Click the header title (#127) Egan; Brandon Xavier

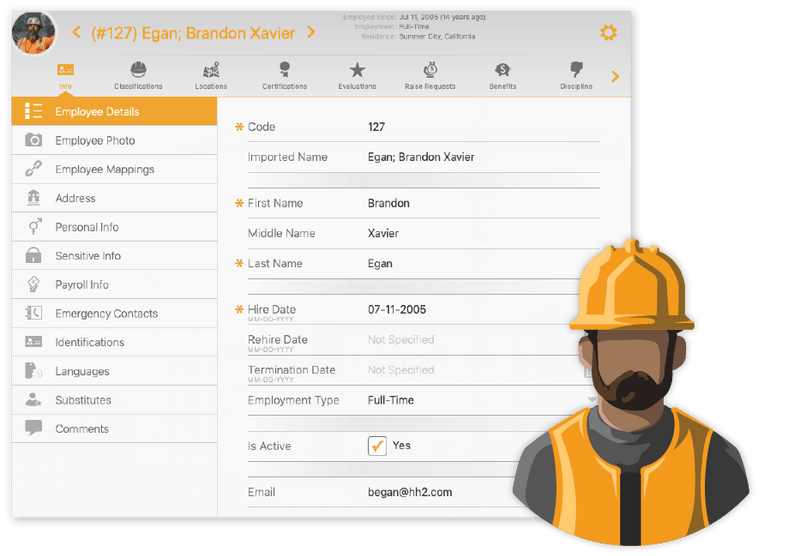[x=193, y=33]
